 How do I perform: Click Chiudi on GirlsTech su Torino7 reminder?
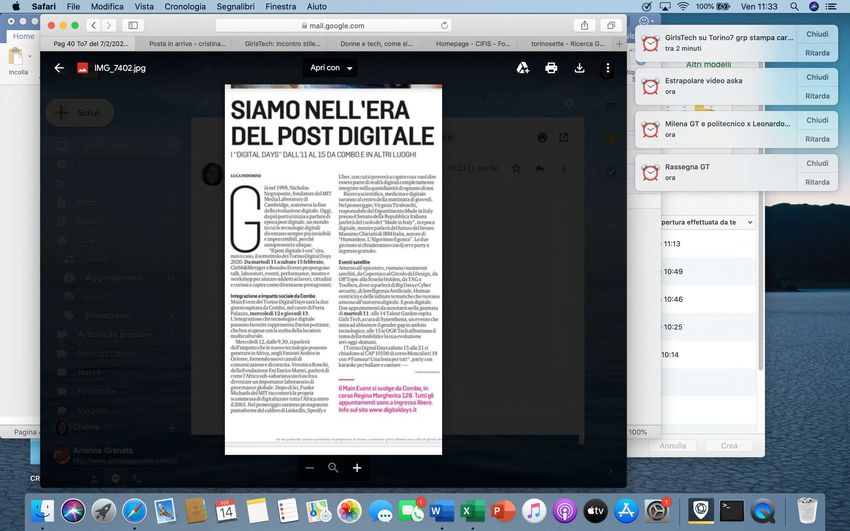pos(817,33)
